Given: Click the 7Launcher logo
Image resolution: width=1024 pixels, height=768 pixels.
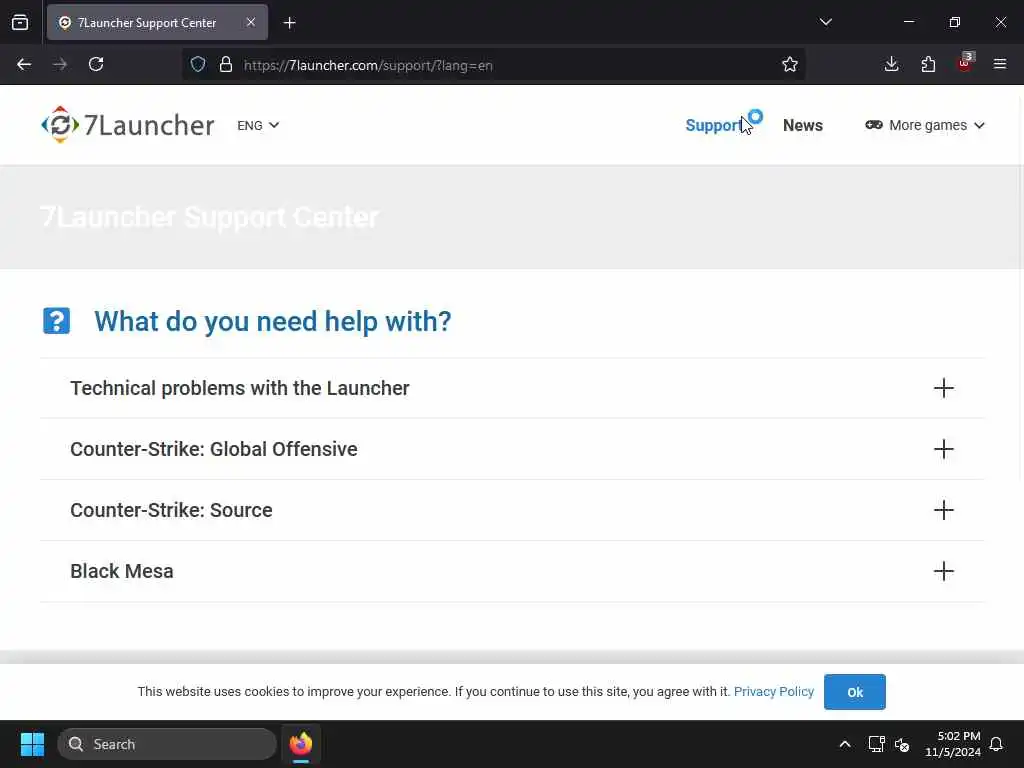Looking at the screenshot, I should [x=127, y=125].
